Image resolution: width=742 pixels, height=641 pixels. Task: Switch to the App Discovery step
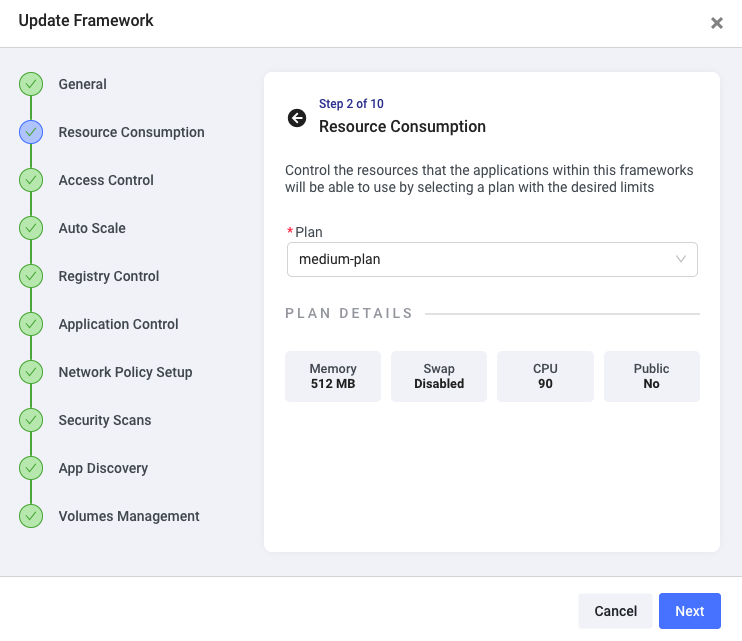click(103, 468)
